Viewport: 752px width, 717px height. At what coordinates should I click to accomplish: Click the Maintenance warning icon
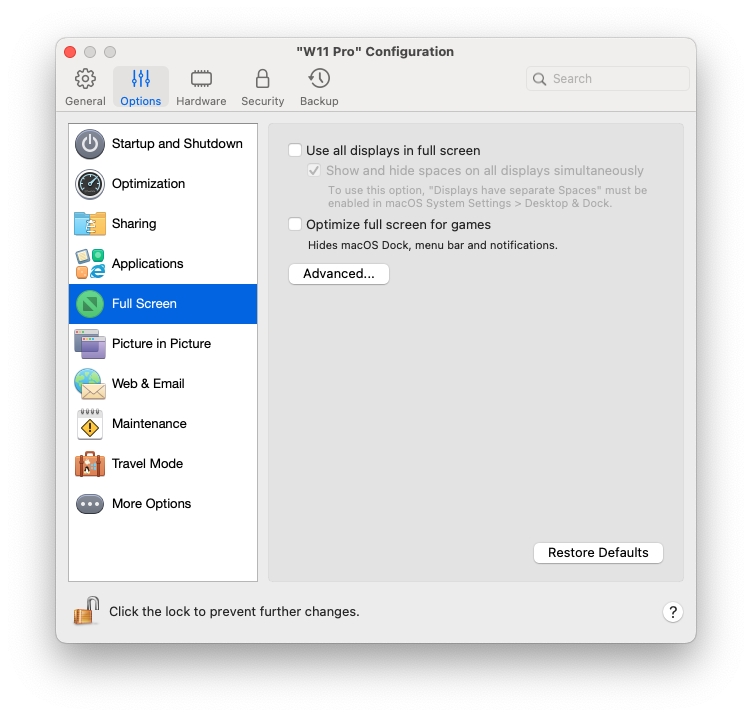(x=90, y=424)
